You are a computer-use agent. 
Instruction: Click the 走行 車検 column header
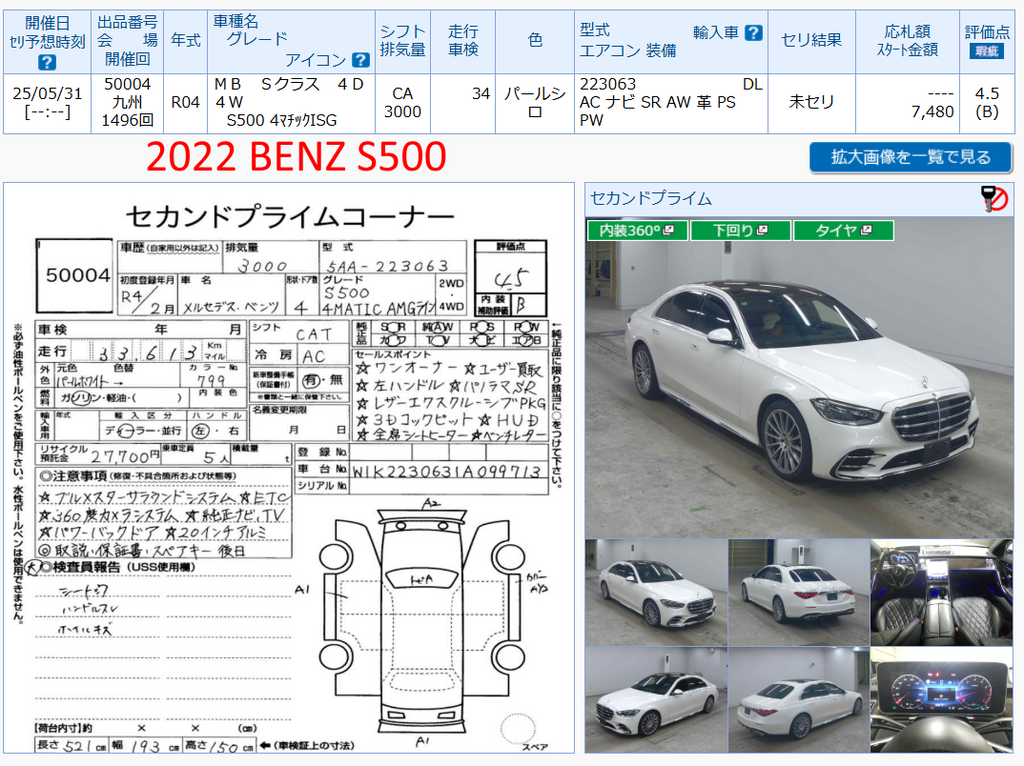tap(463, 41)
